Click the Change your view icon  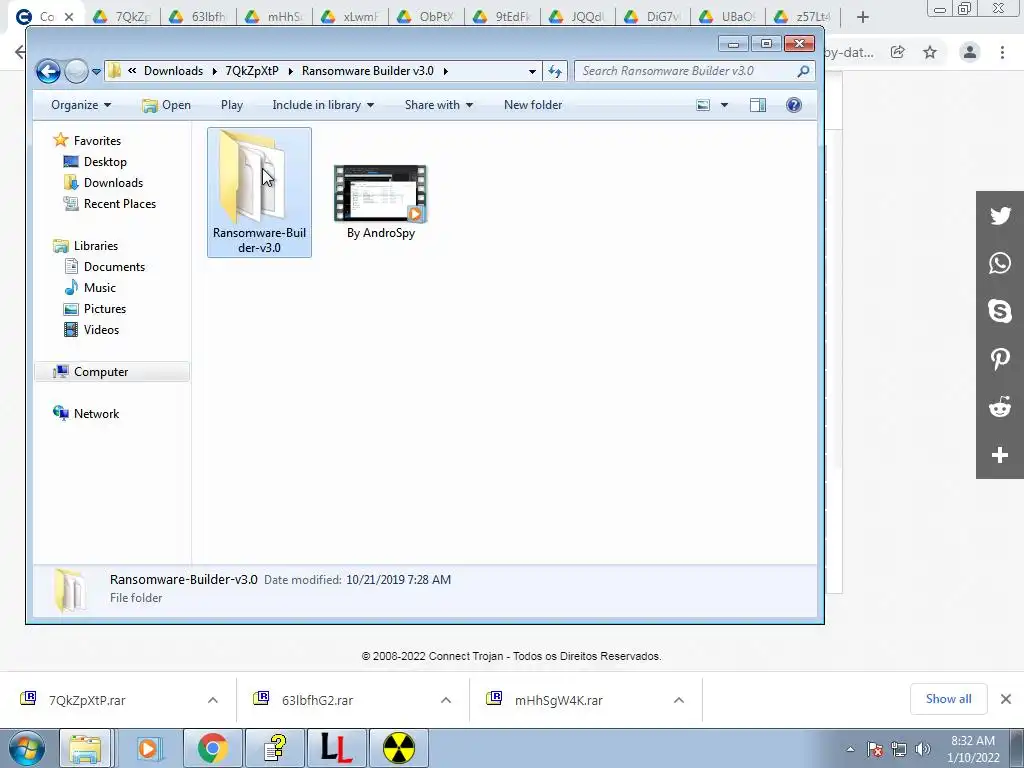click(703, 104)
